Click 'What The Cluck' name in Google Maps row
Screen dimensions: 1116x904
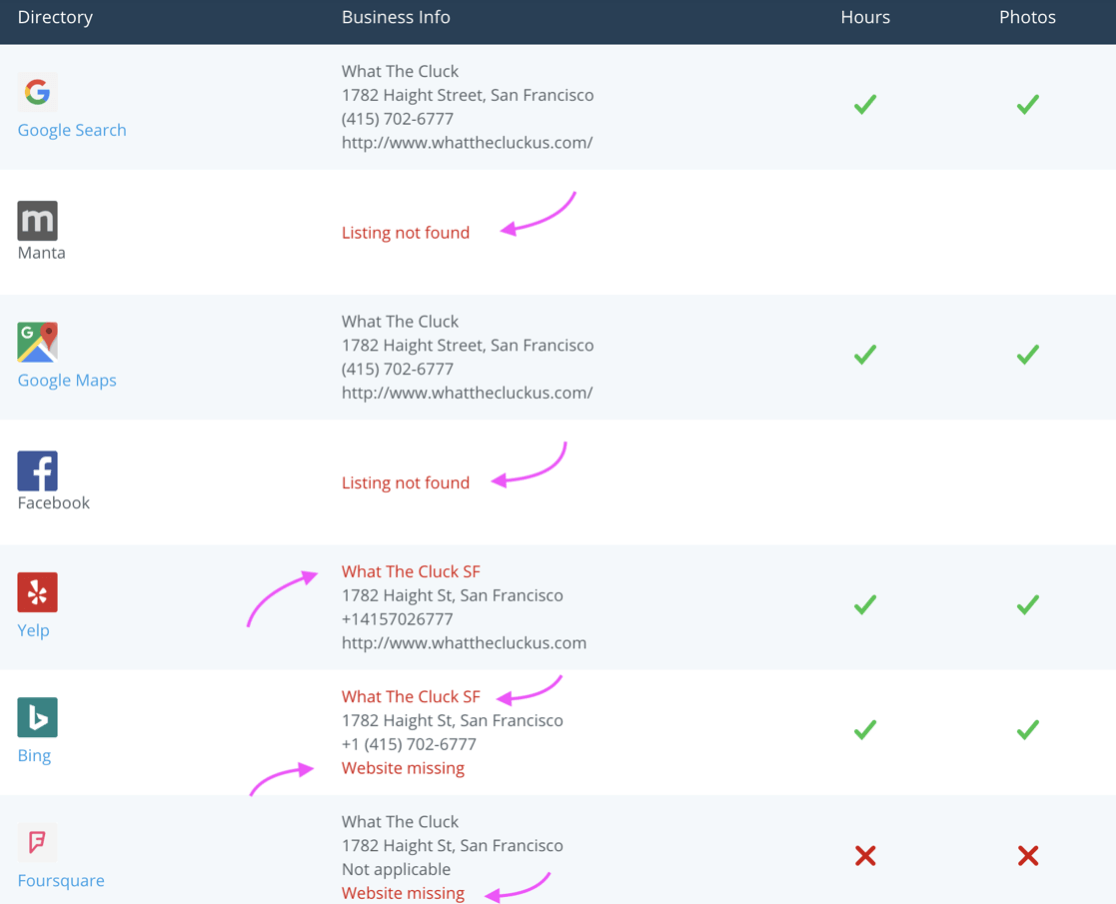point(400,321)
